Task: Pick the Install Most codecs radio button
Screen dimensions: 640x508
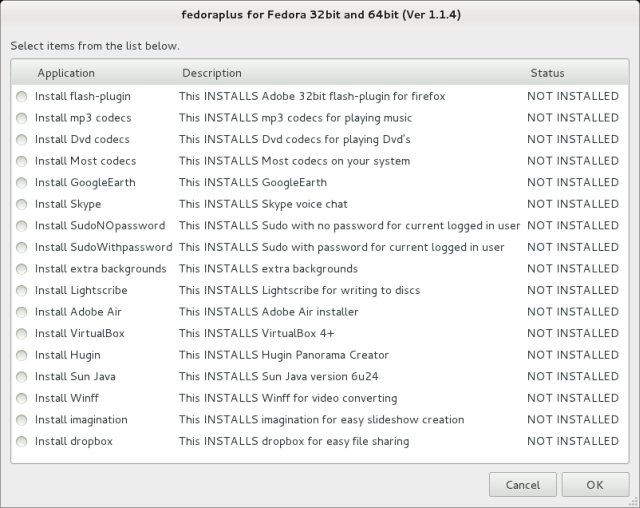Action: 22,161
